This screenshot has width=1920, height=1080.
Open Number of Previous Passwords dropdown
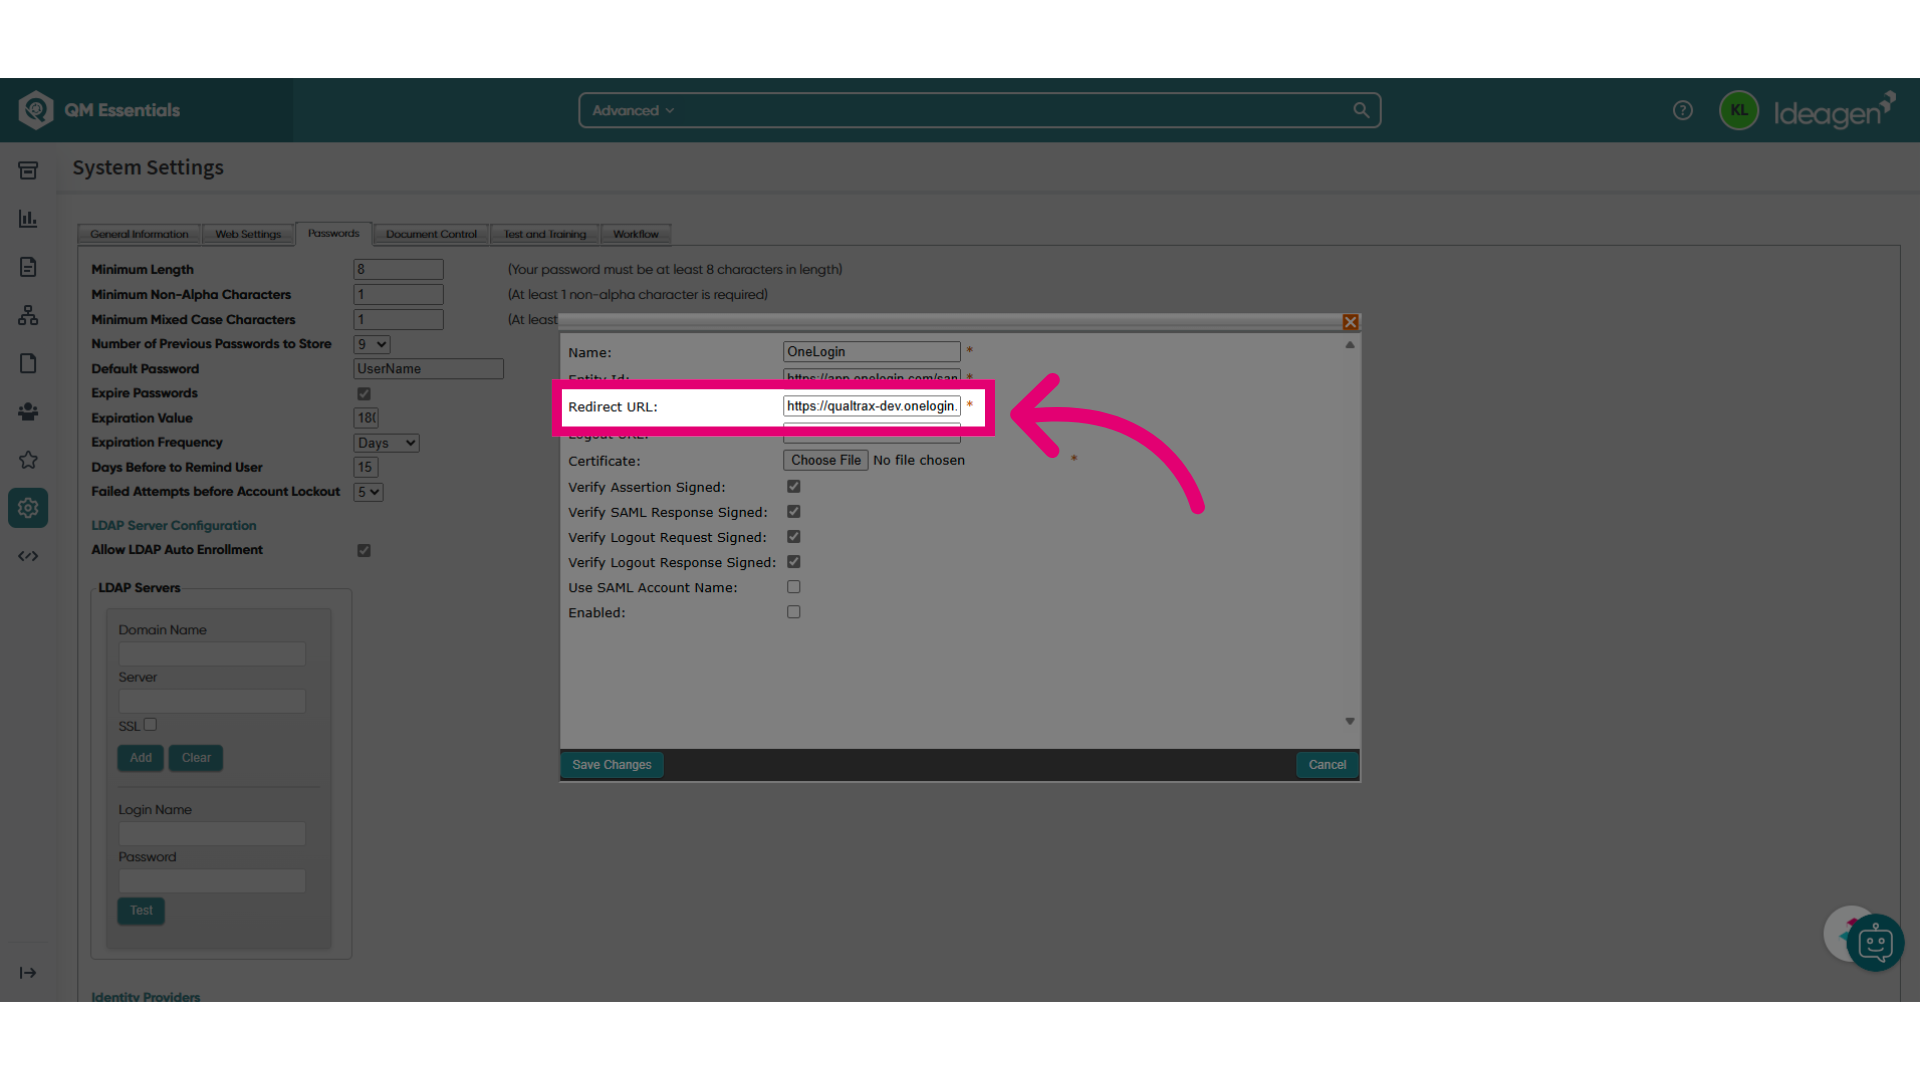372,344
